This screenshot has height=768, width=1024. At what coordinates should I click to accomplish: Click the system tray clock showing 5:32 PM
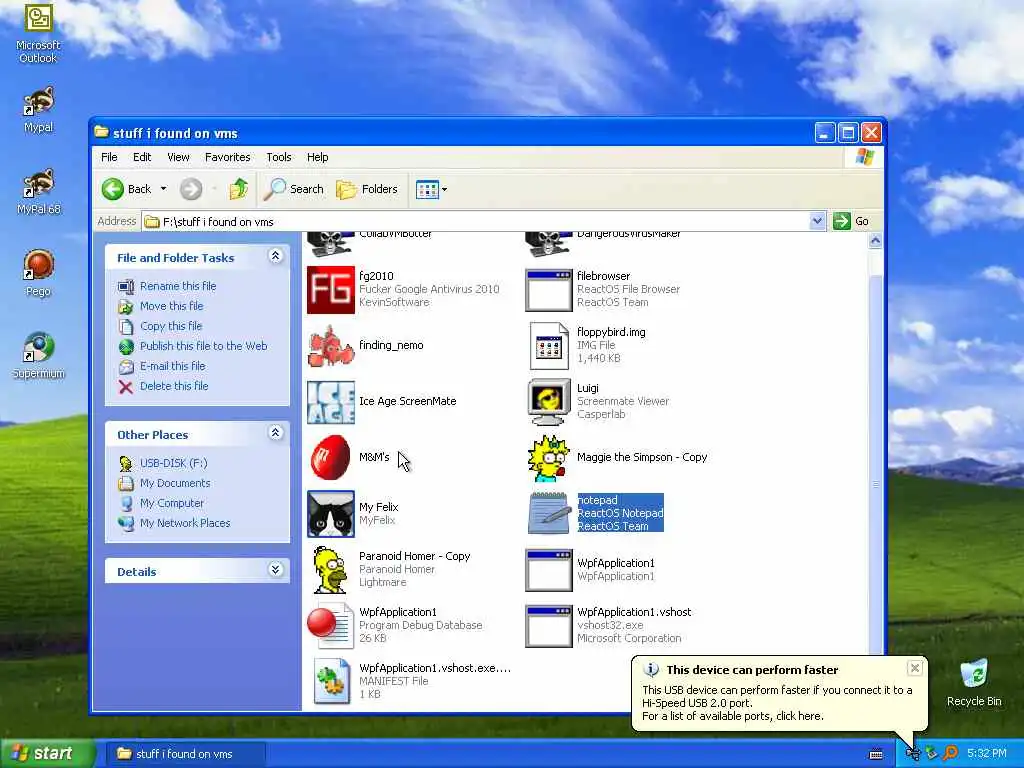tap(987, 754)
